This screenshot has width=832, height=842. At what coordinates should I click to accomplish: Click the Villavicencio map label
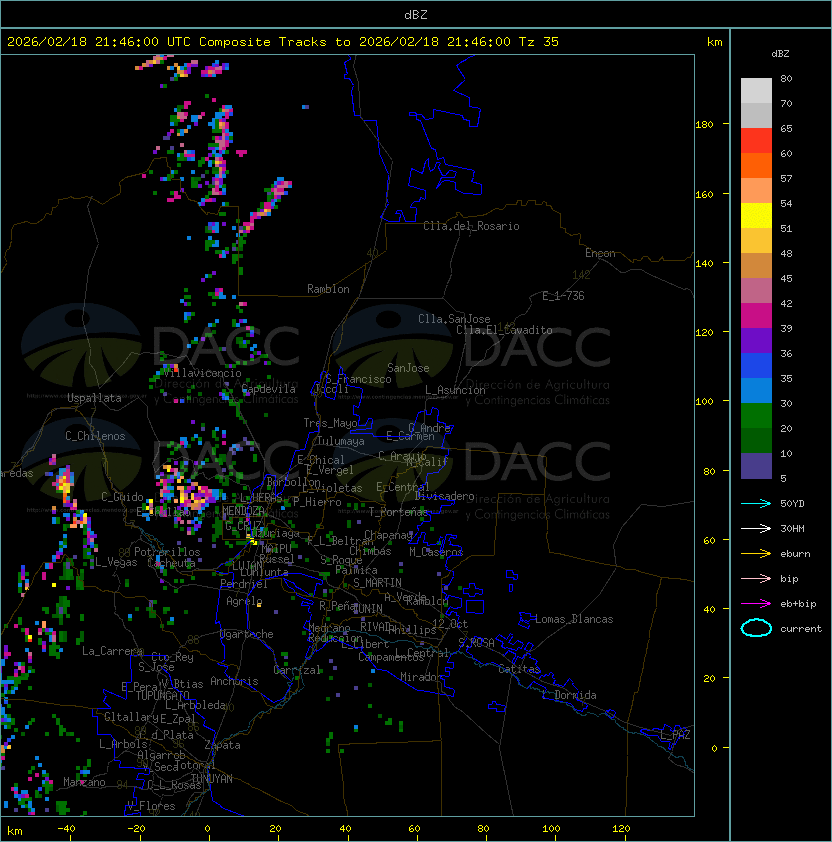(202, 373)
